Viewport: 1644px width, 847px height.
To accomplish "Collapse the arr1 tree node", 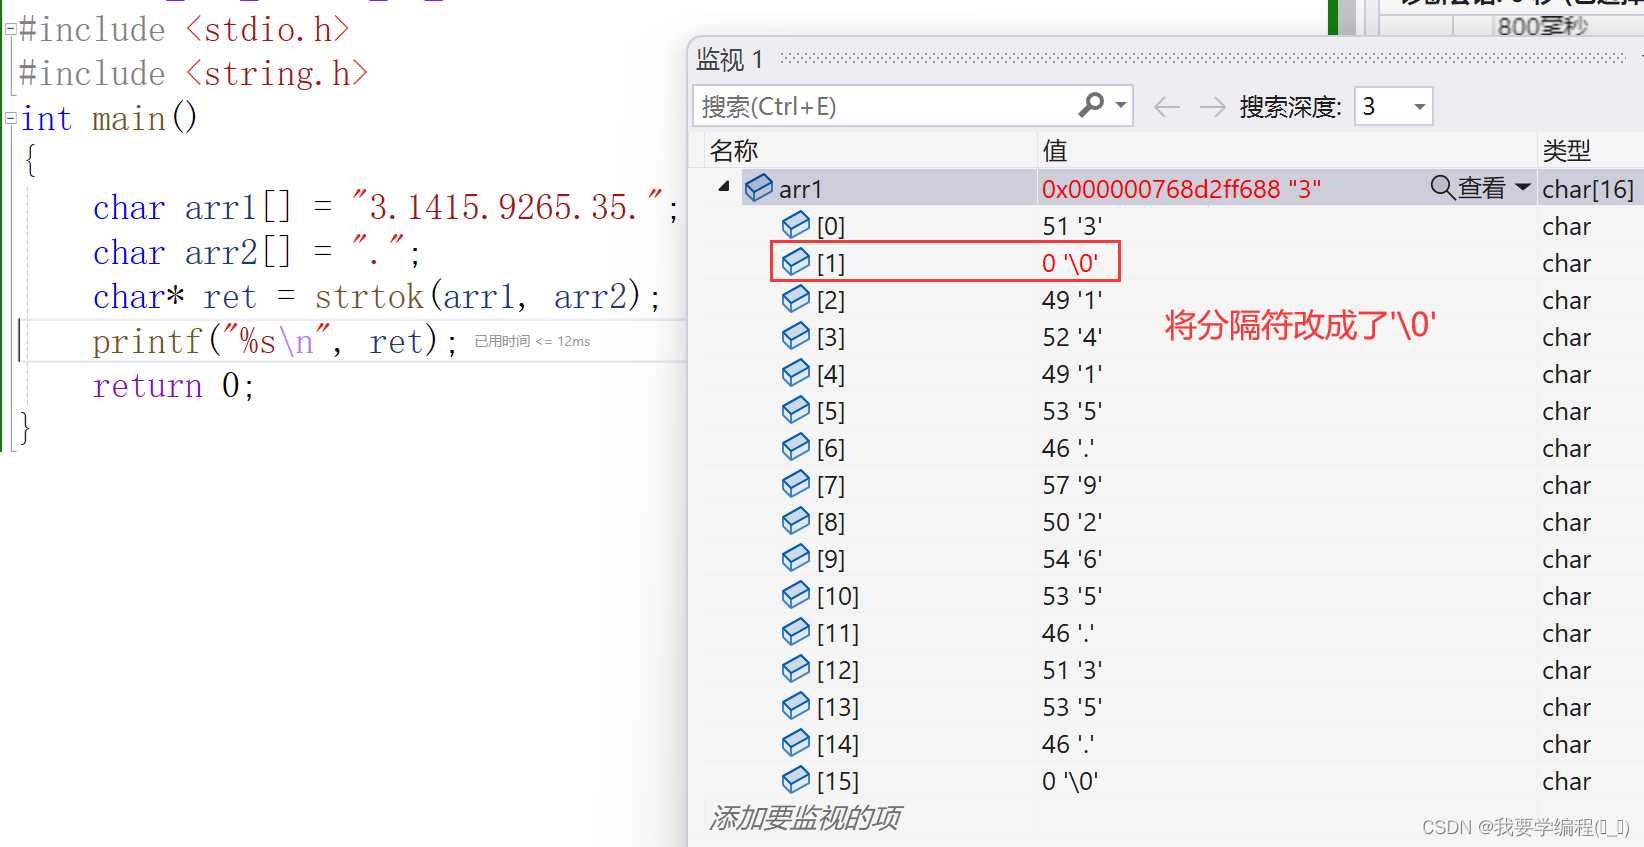I will (724, 187).
